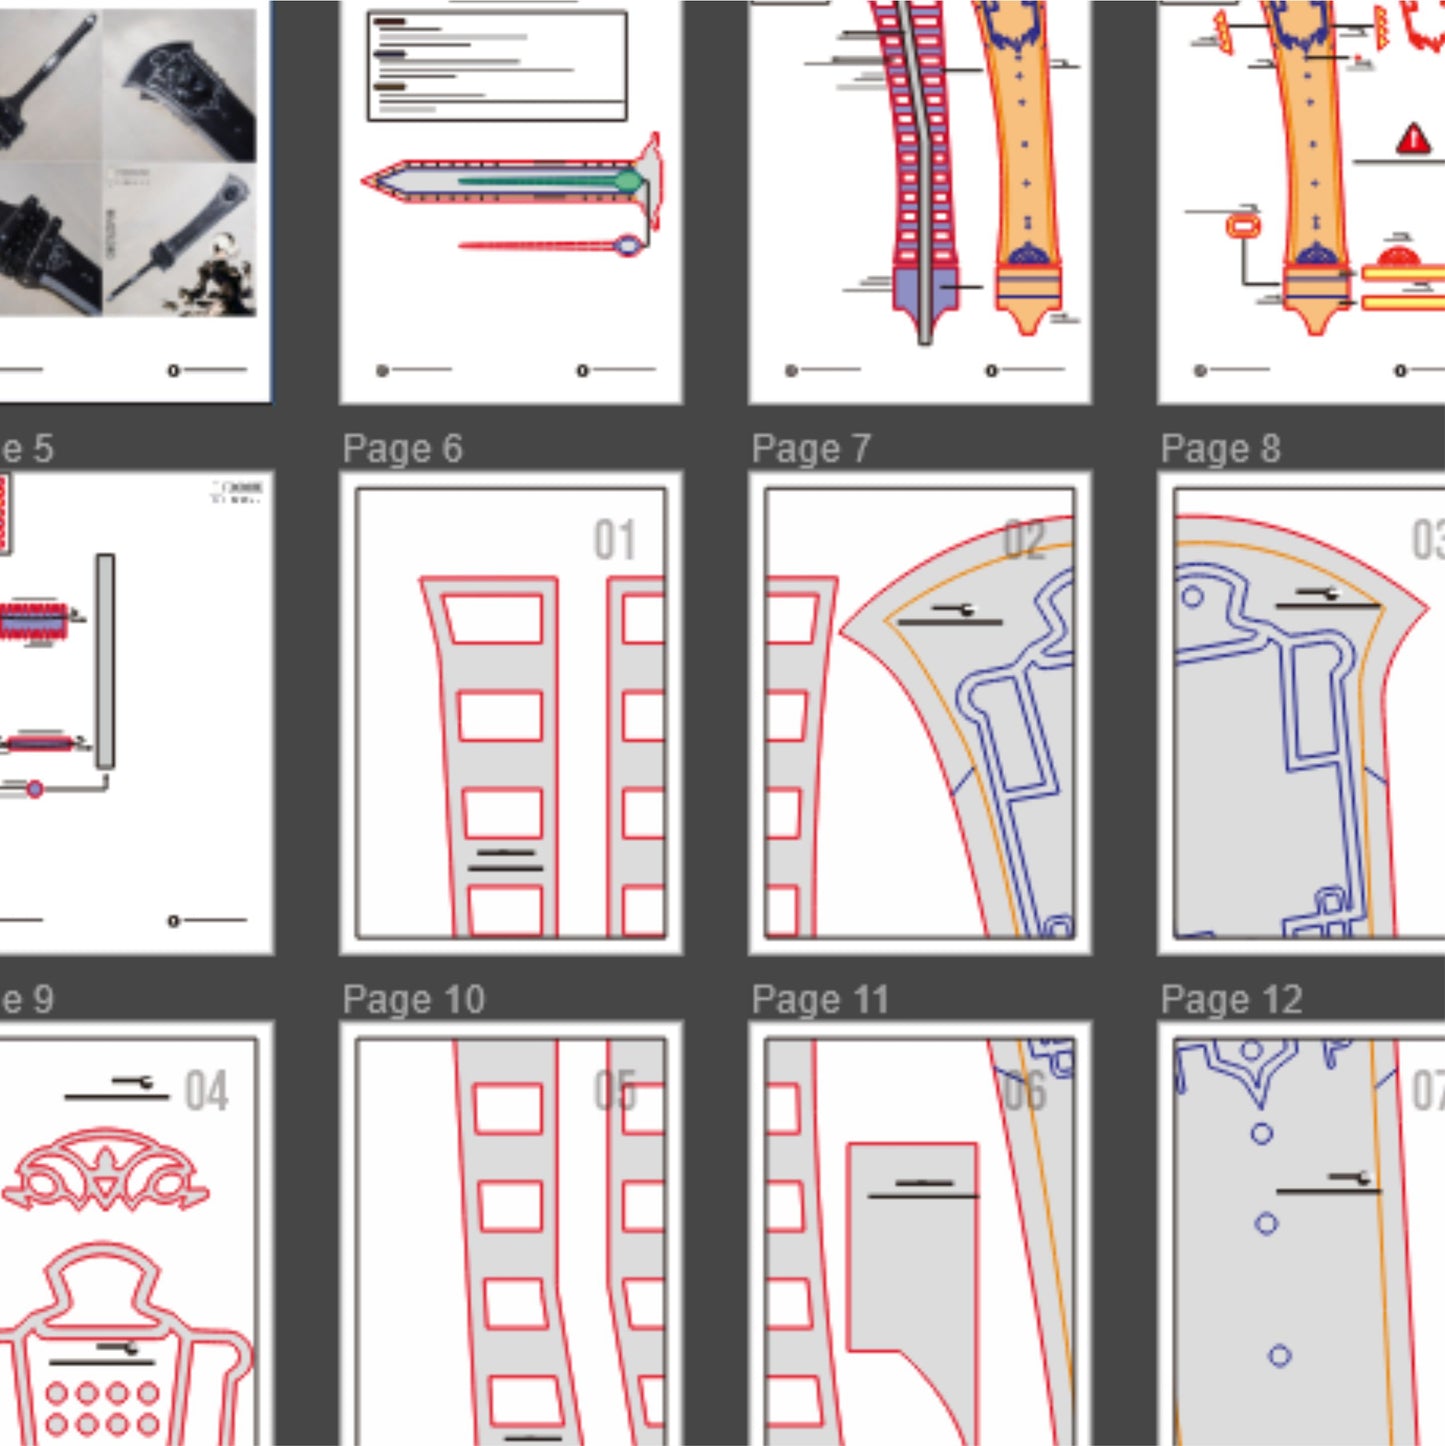This screenshot has height=1446, width=1445.
Task: Open the Page 7 thumbnail numbered 02
Action: tap(920, 712)
